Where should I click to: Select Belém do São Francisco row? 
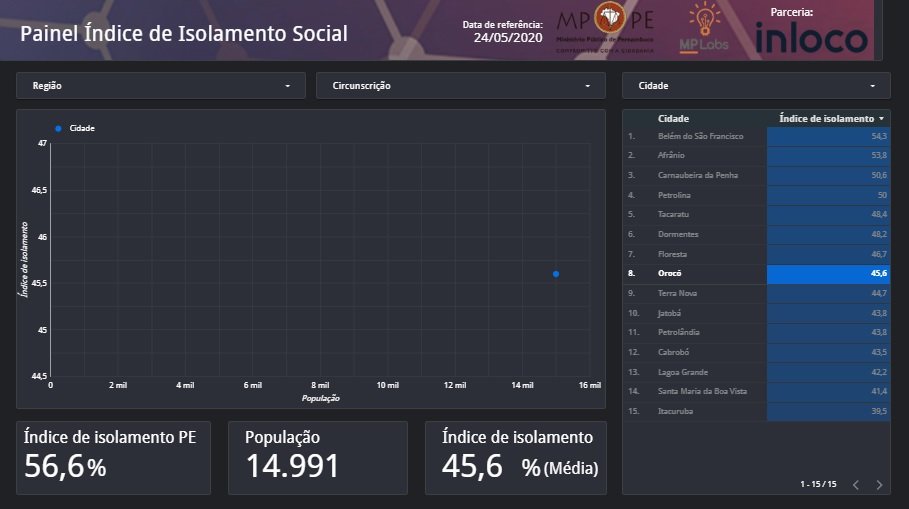700,136
